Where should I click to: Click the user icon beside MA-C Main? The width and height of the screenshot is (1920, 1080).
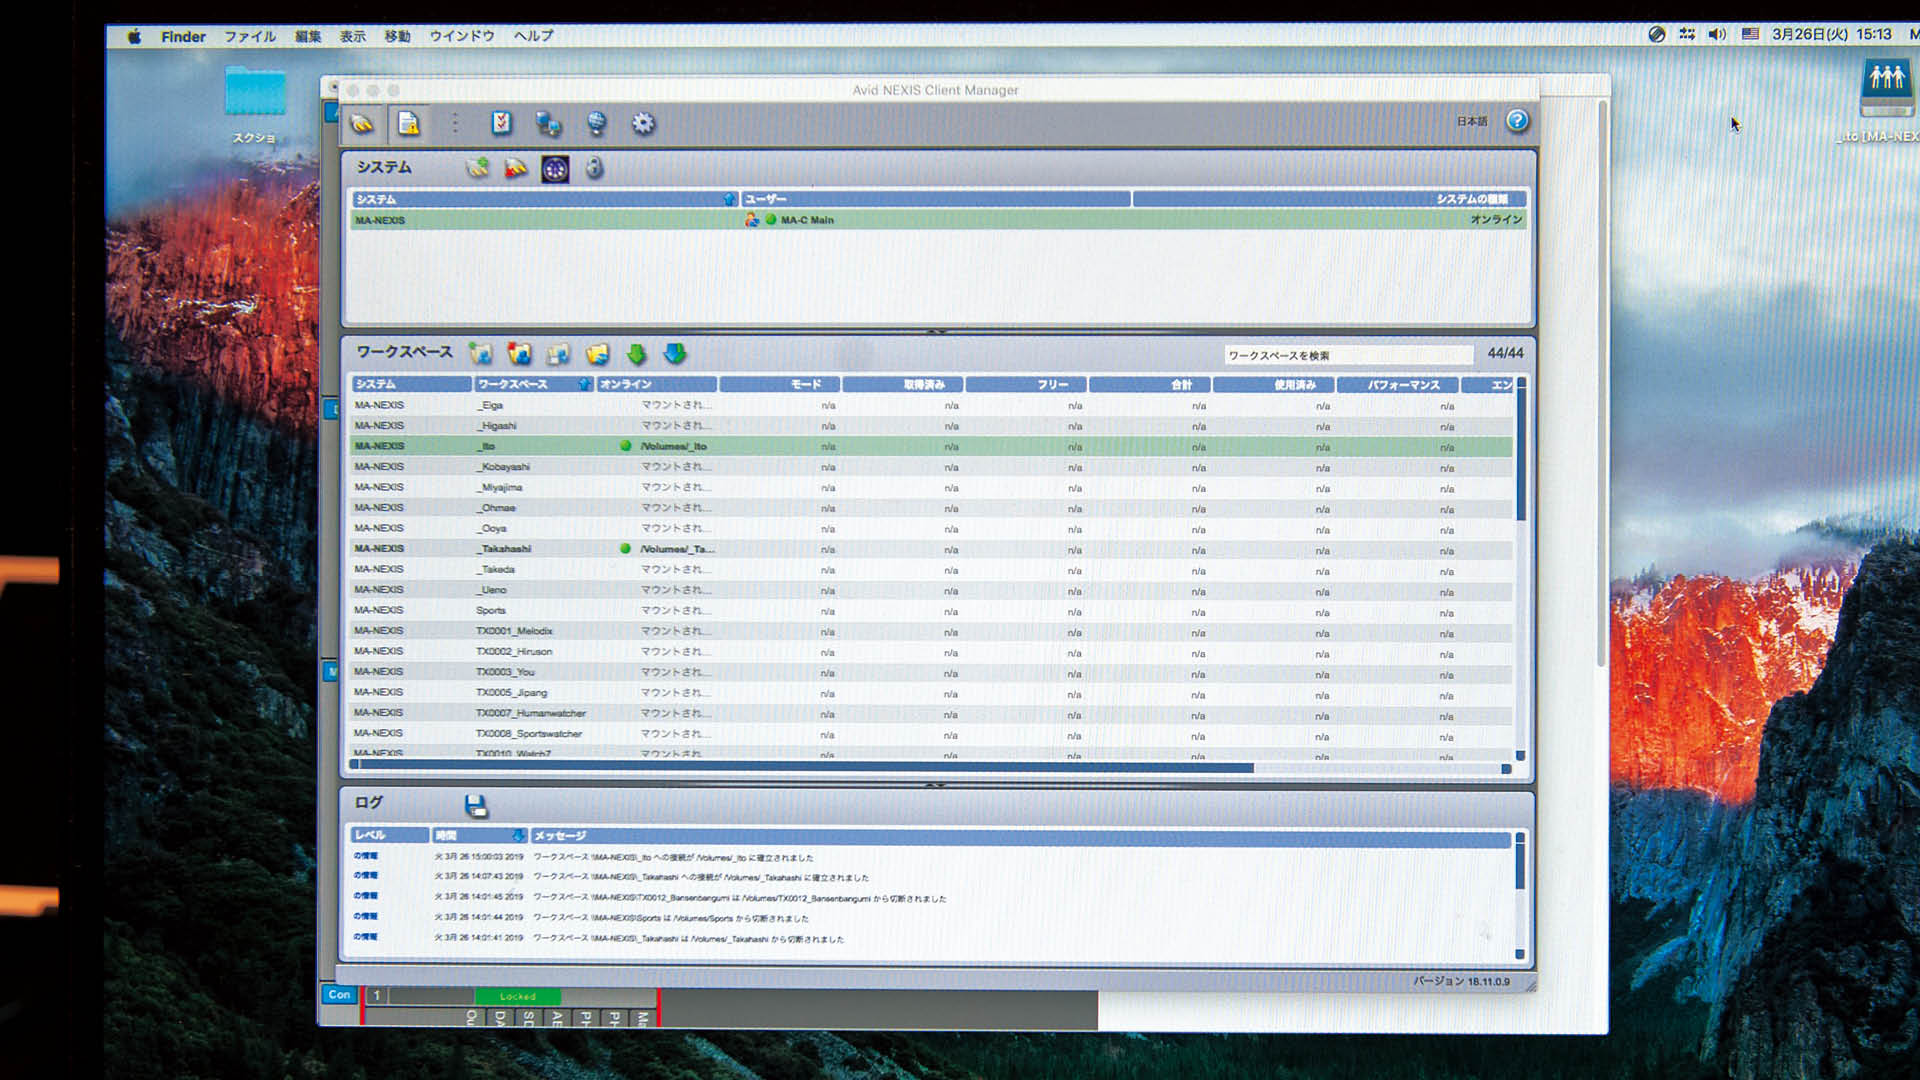coord(751,220)
